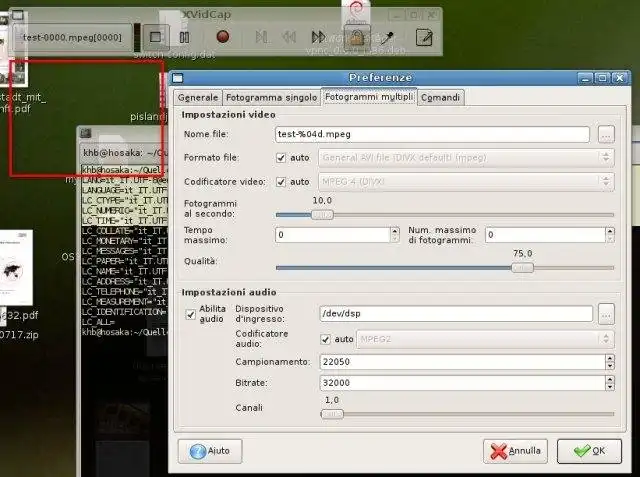Click the Tempo massimo field
The width and height of the screenshot is (640, 477).
[333, 235]
